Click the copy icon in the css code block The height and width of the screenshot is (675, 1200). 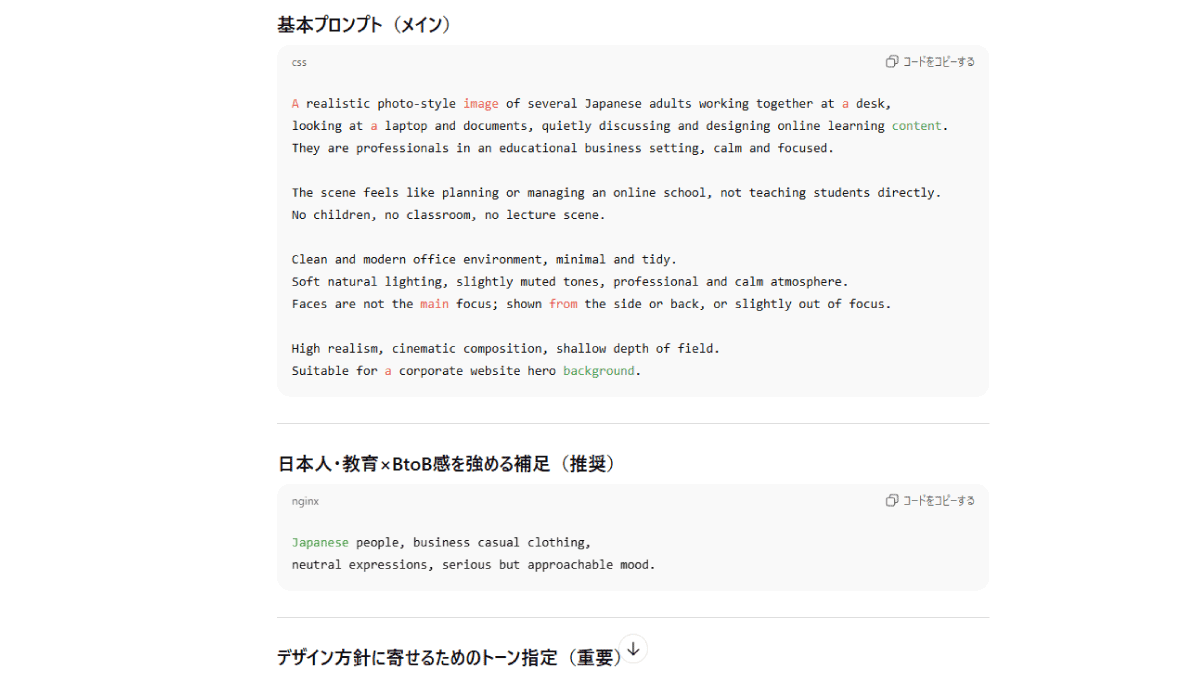click(x=891, y=62)
